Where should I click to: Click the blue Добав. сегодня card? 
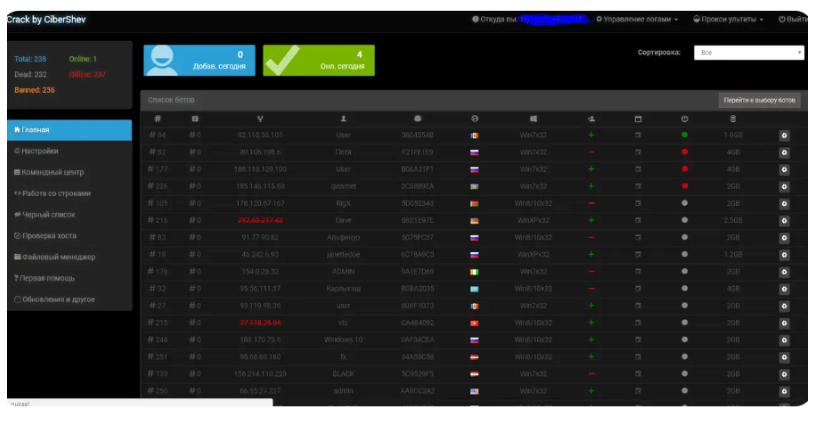point(199,61)
